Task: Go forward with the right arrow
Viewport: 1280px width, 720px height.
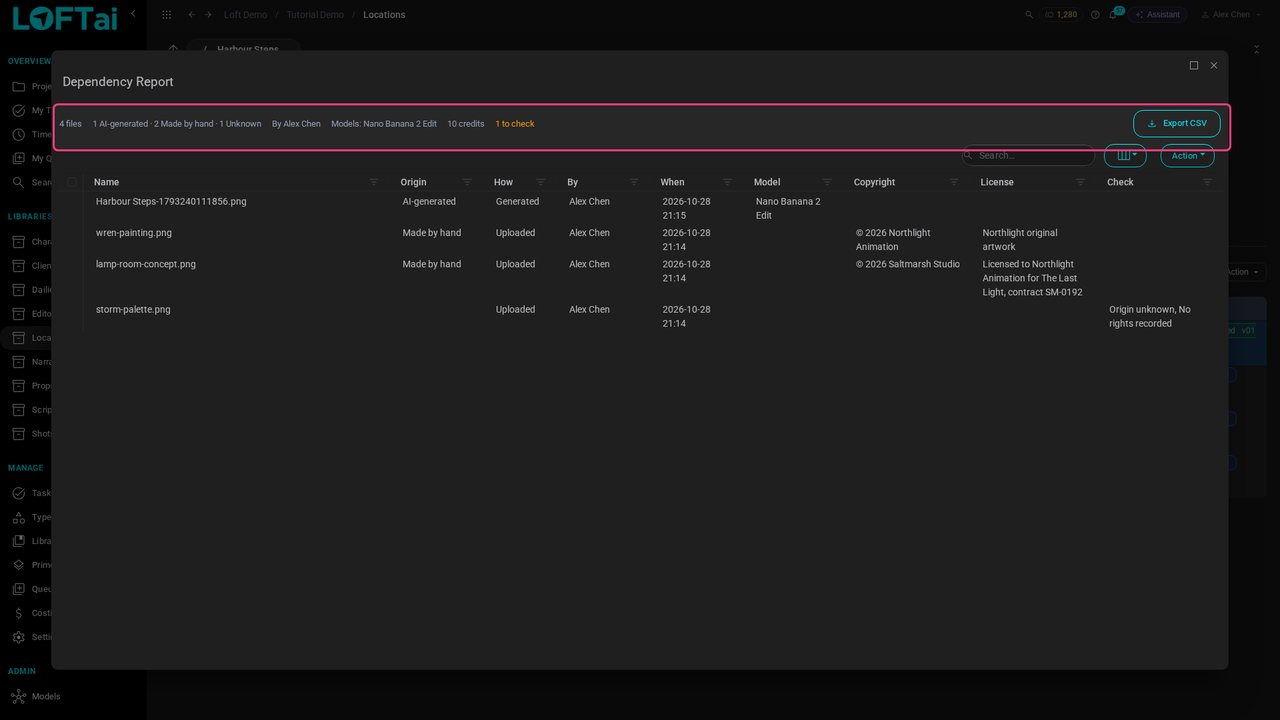Action: pos(208,15)
